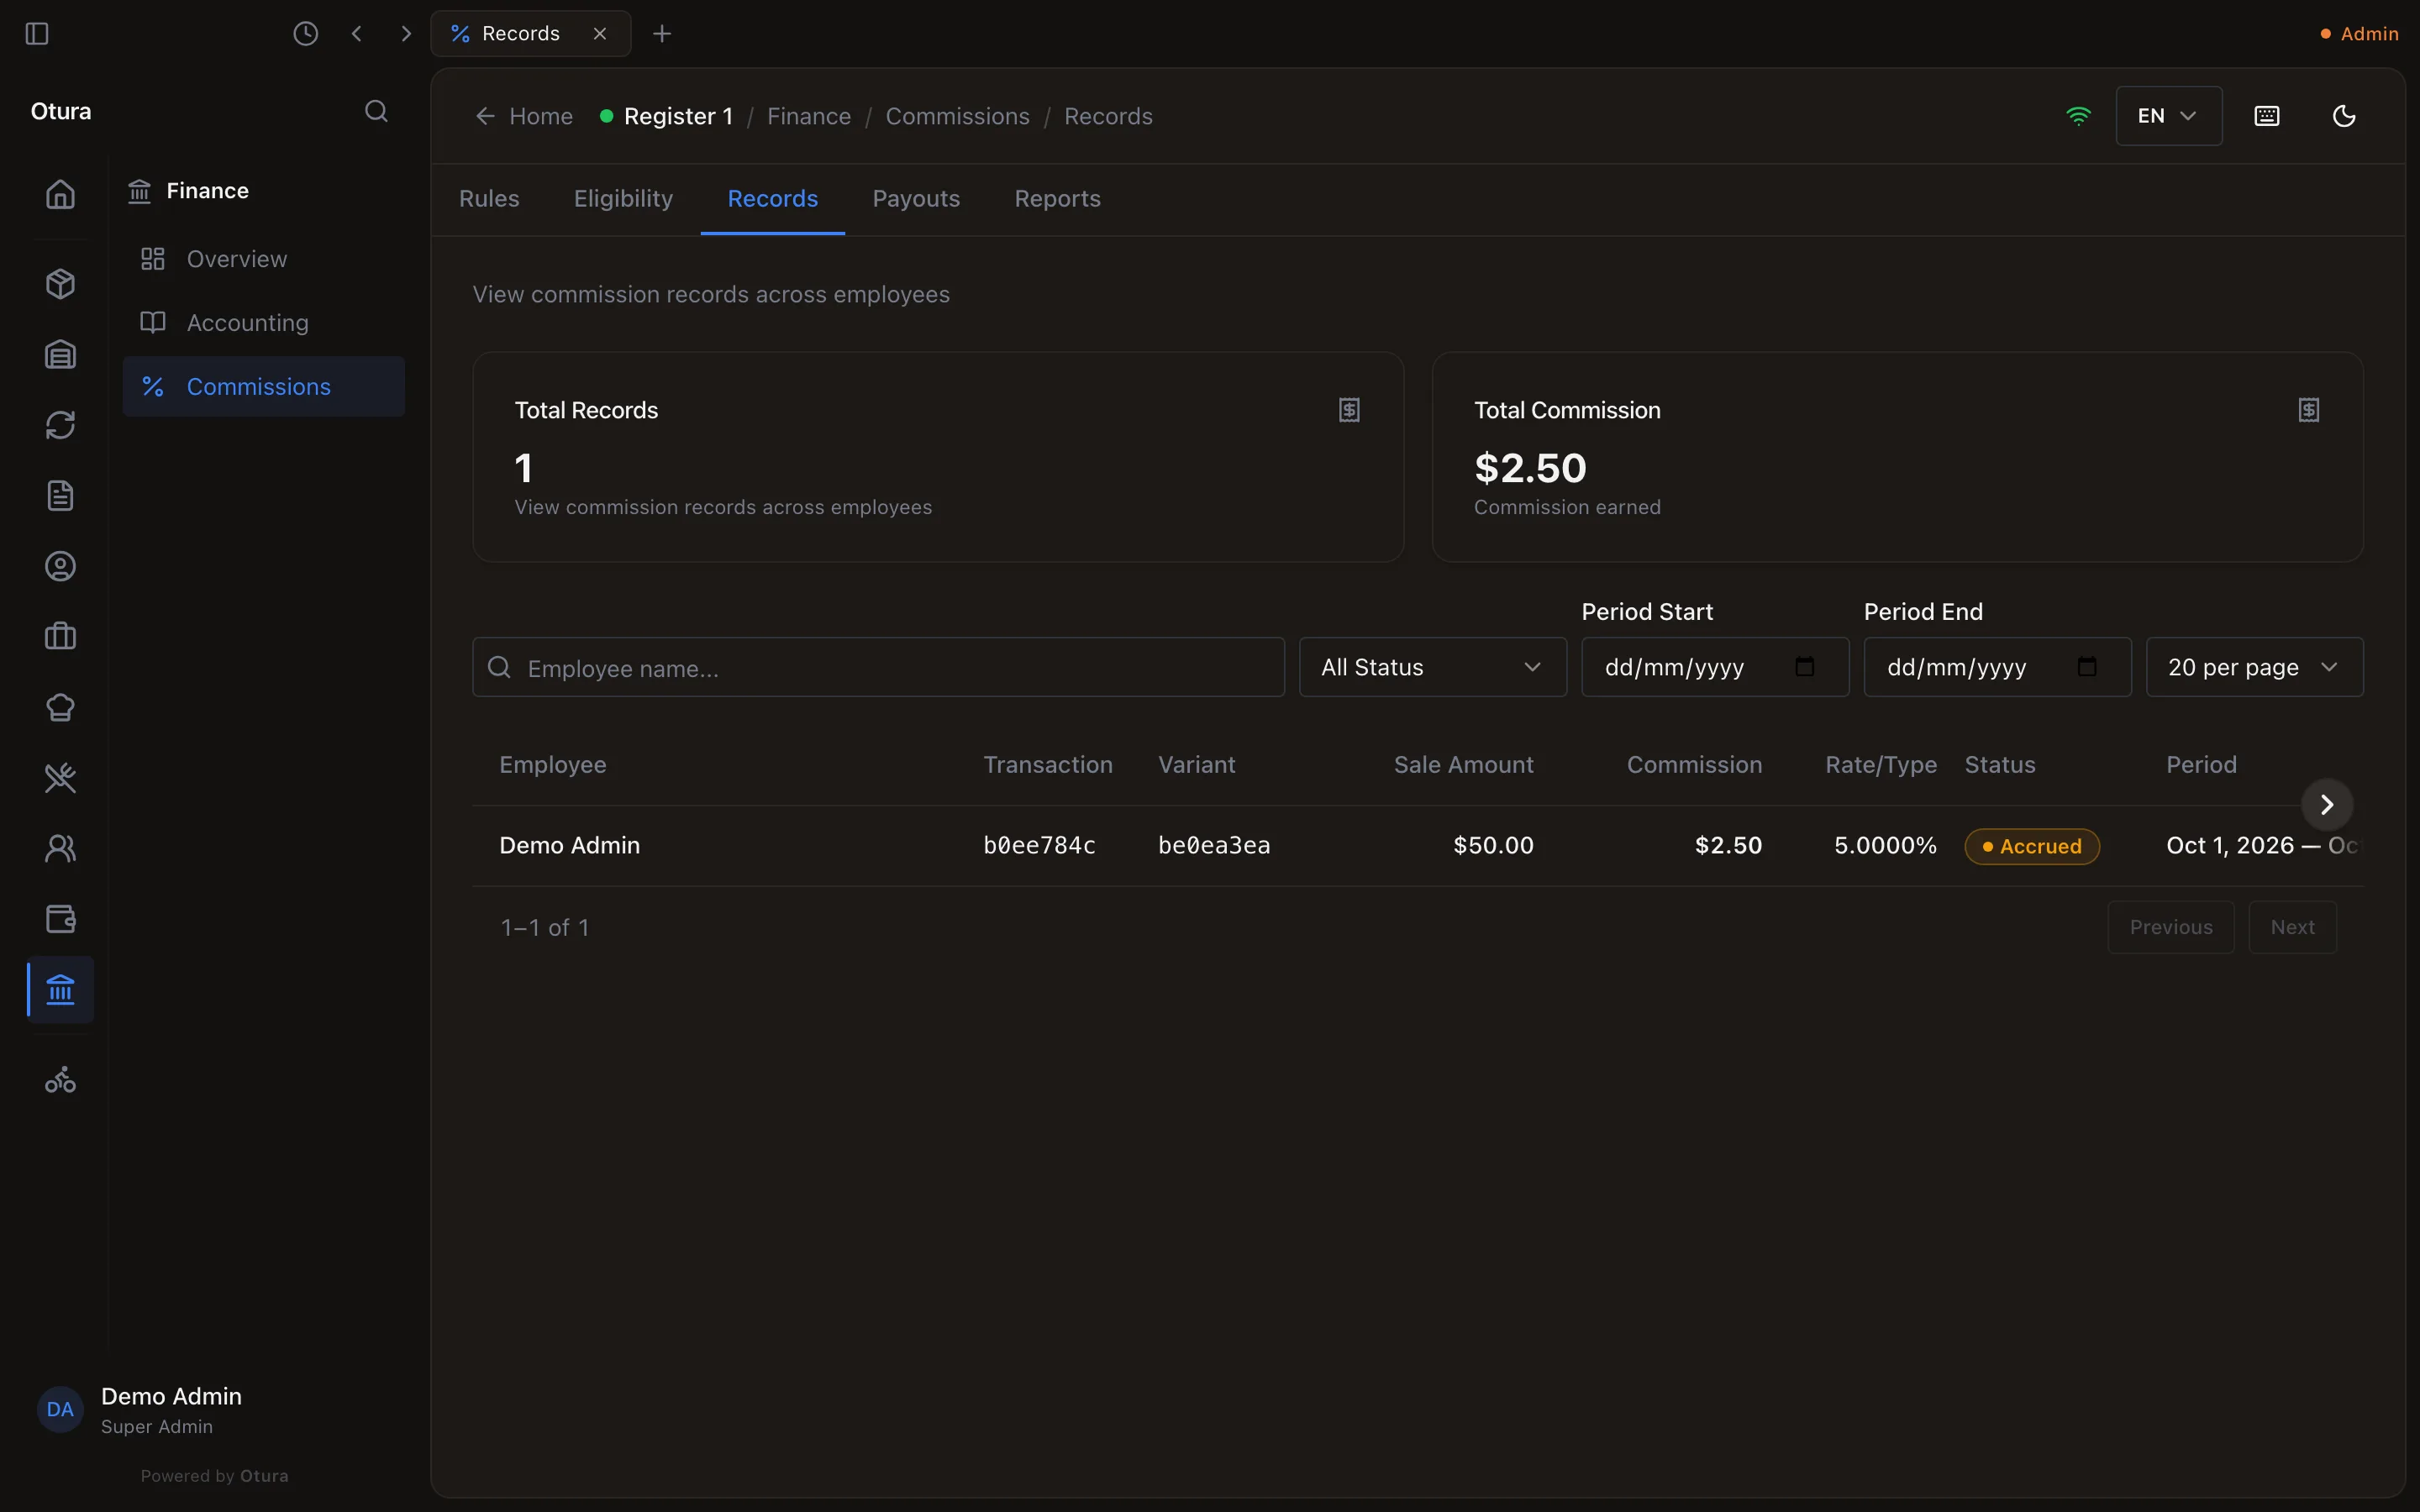Switch to the Rules tab

tap(489, 199)
